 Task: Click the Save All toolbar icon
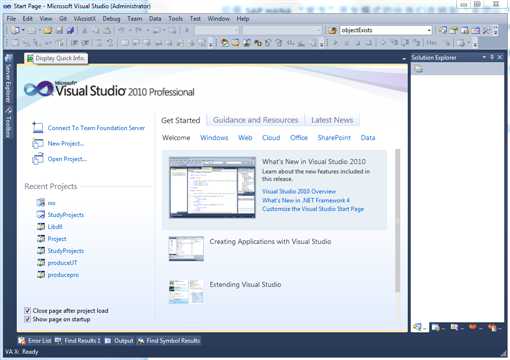coord(70,30)
